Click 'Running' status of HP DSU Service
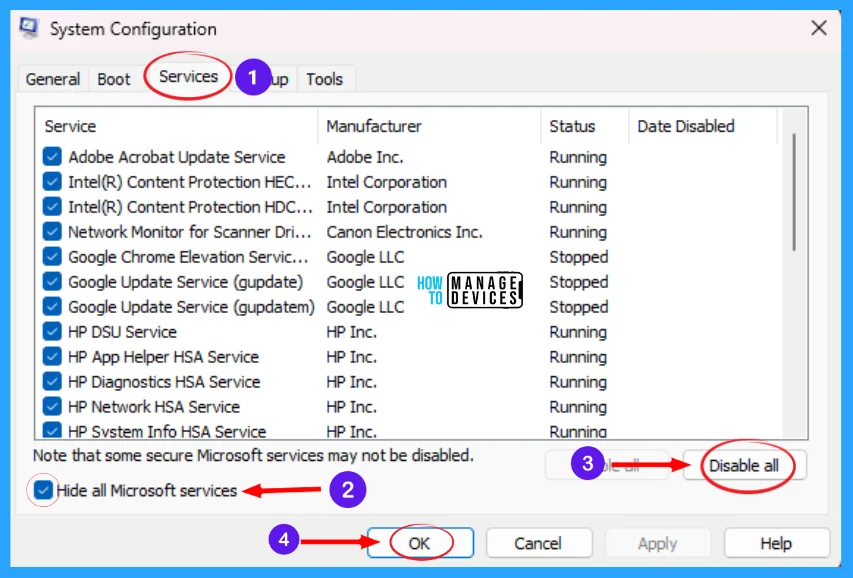The image size is (853, 578). [578, 332]
